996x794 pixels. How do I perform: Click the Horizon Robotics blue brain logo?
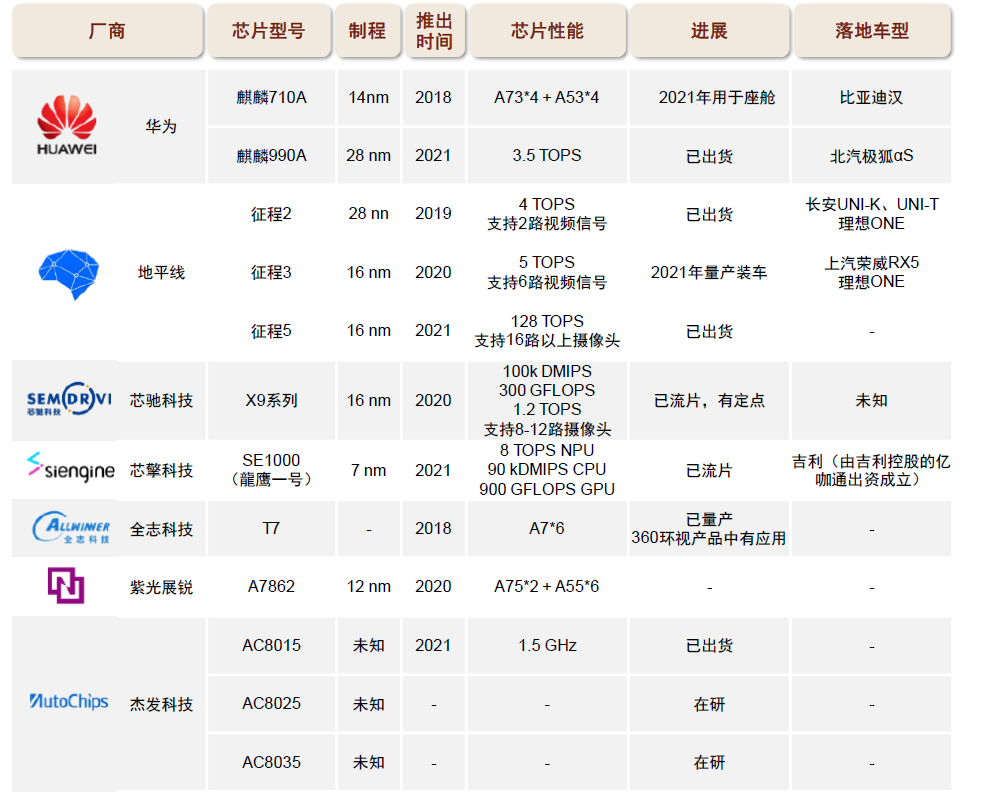click(69, 274)
